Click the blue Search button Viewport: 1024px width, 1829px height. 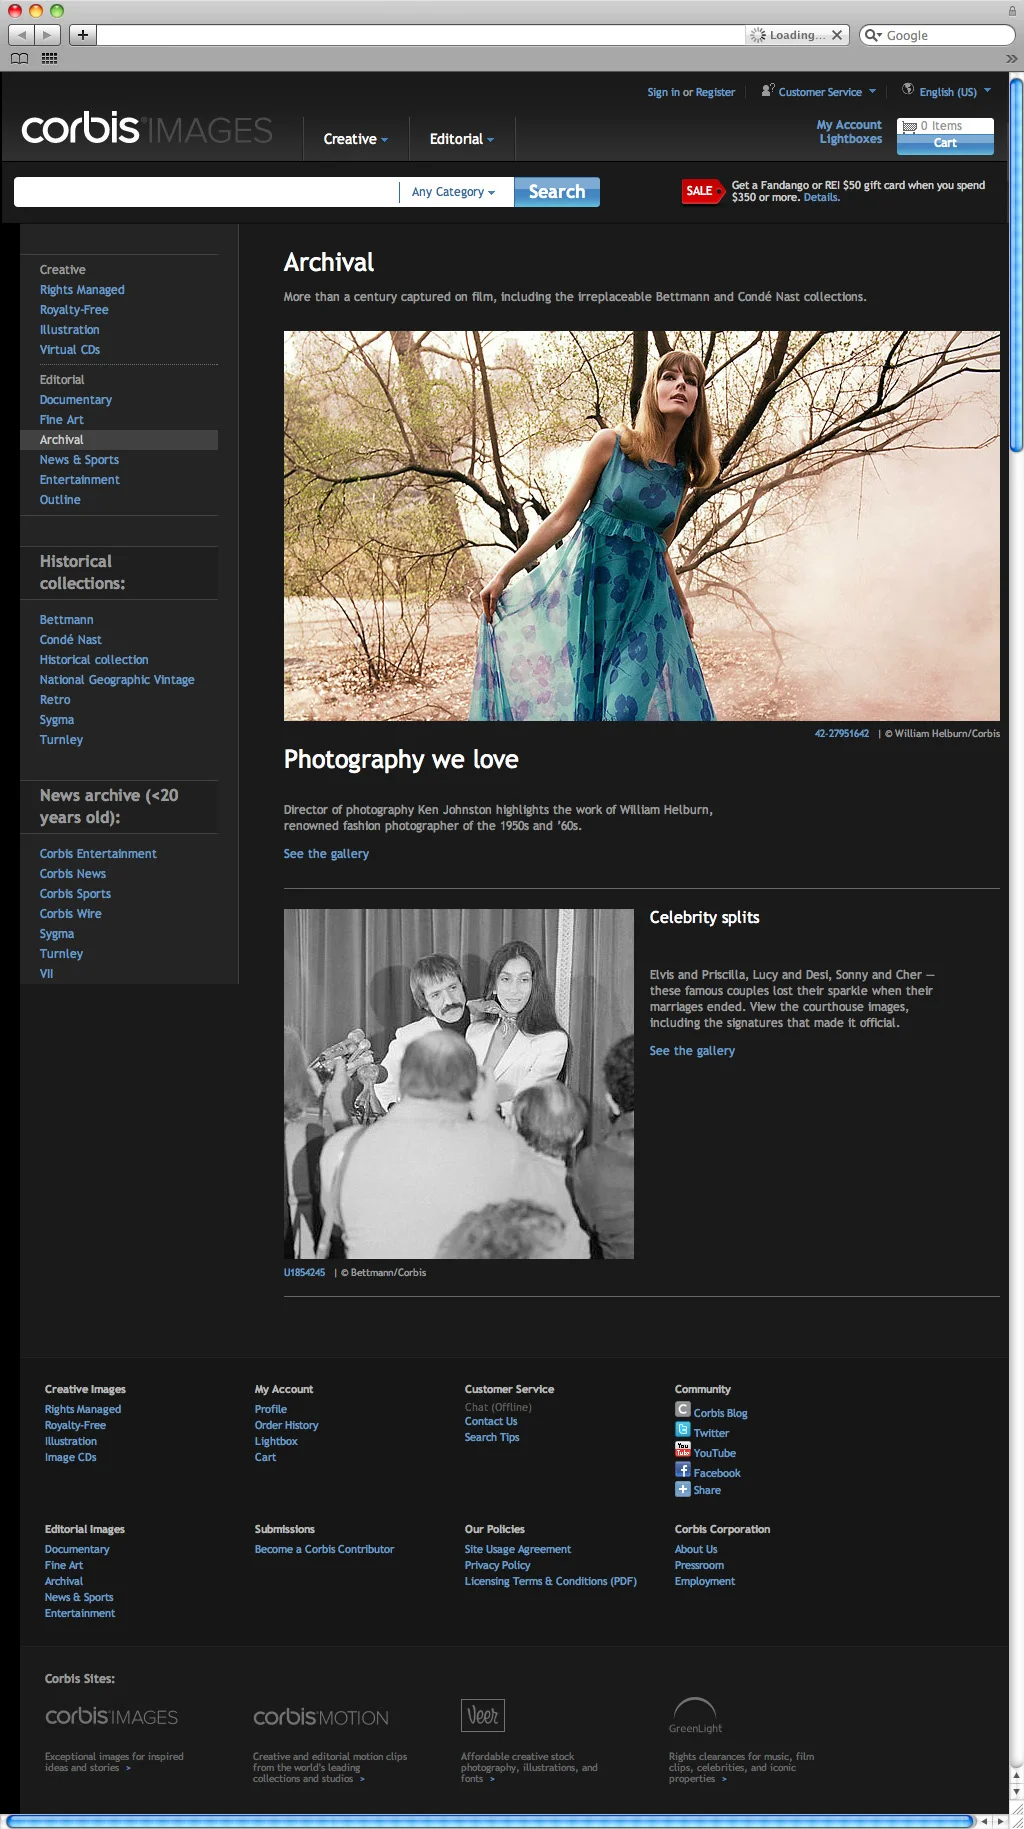(x=557, y=192)
